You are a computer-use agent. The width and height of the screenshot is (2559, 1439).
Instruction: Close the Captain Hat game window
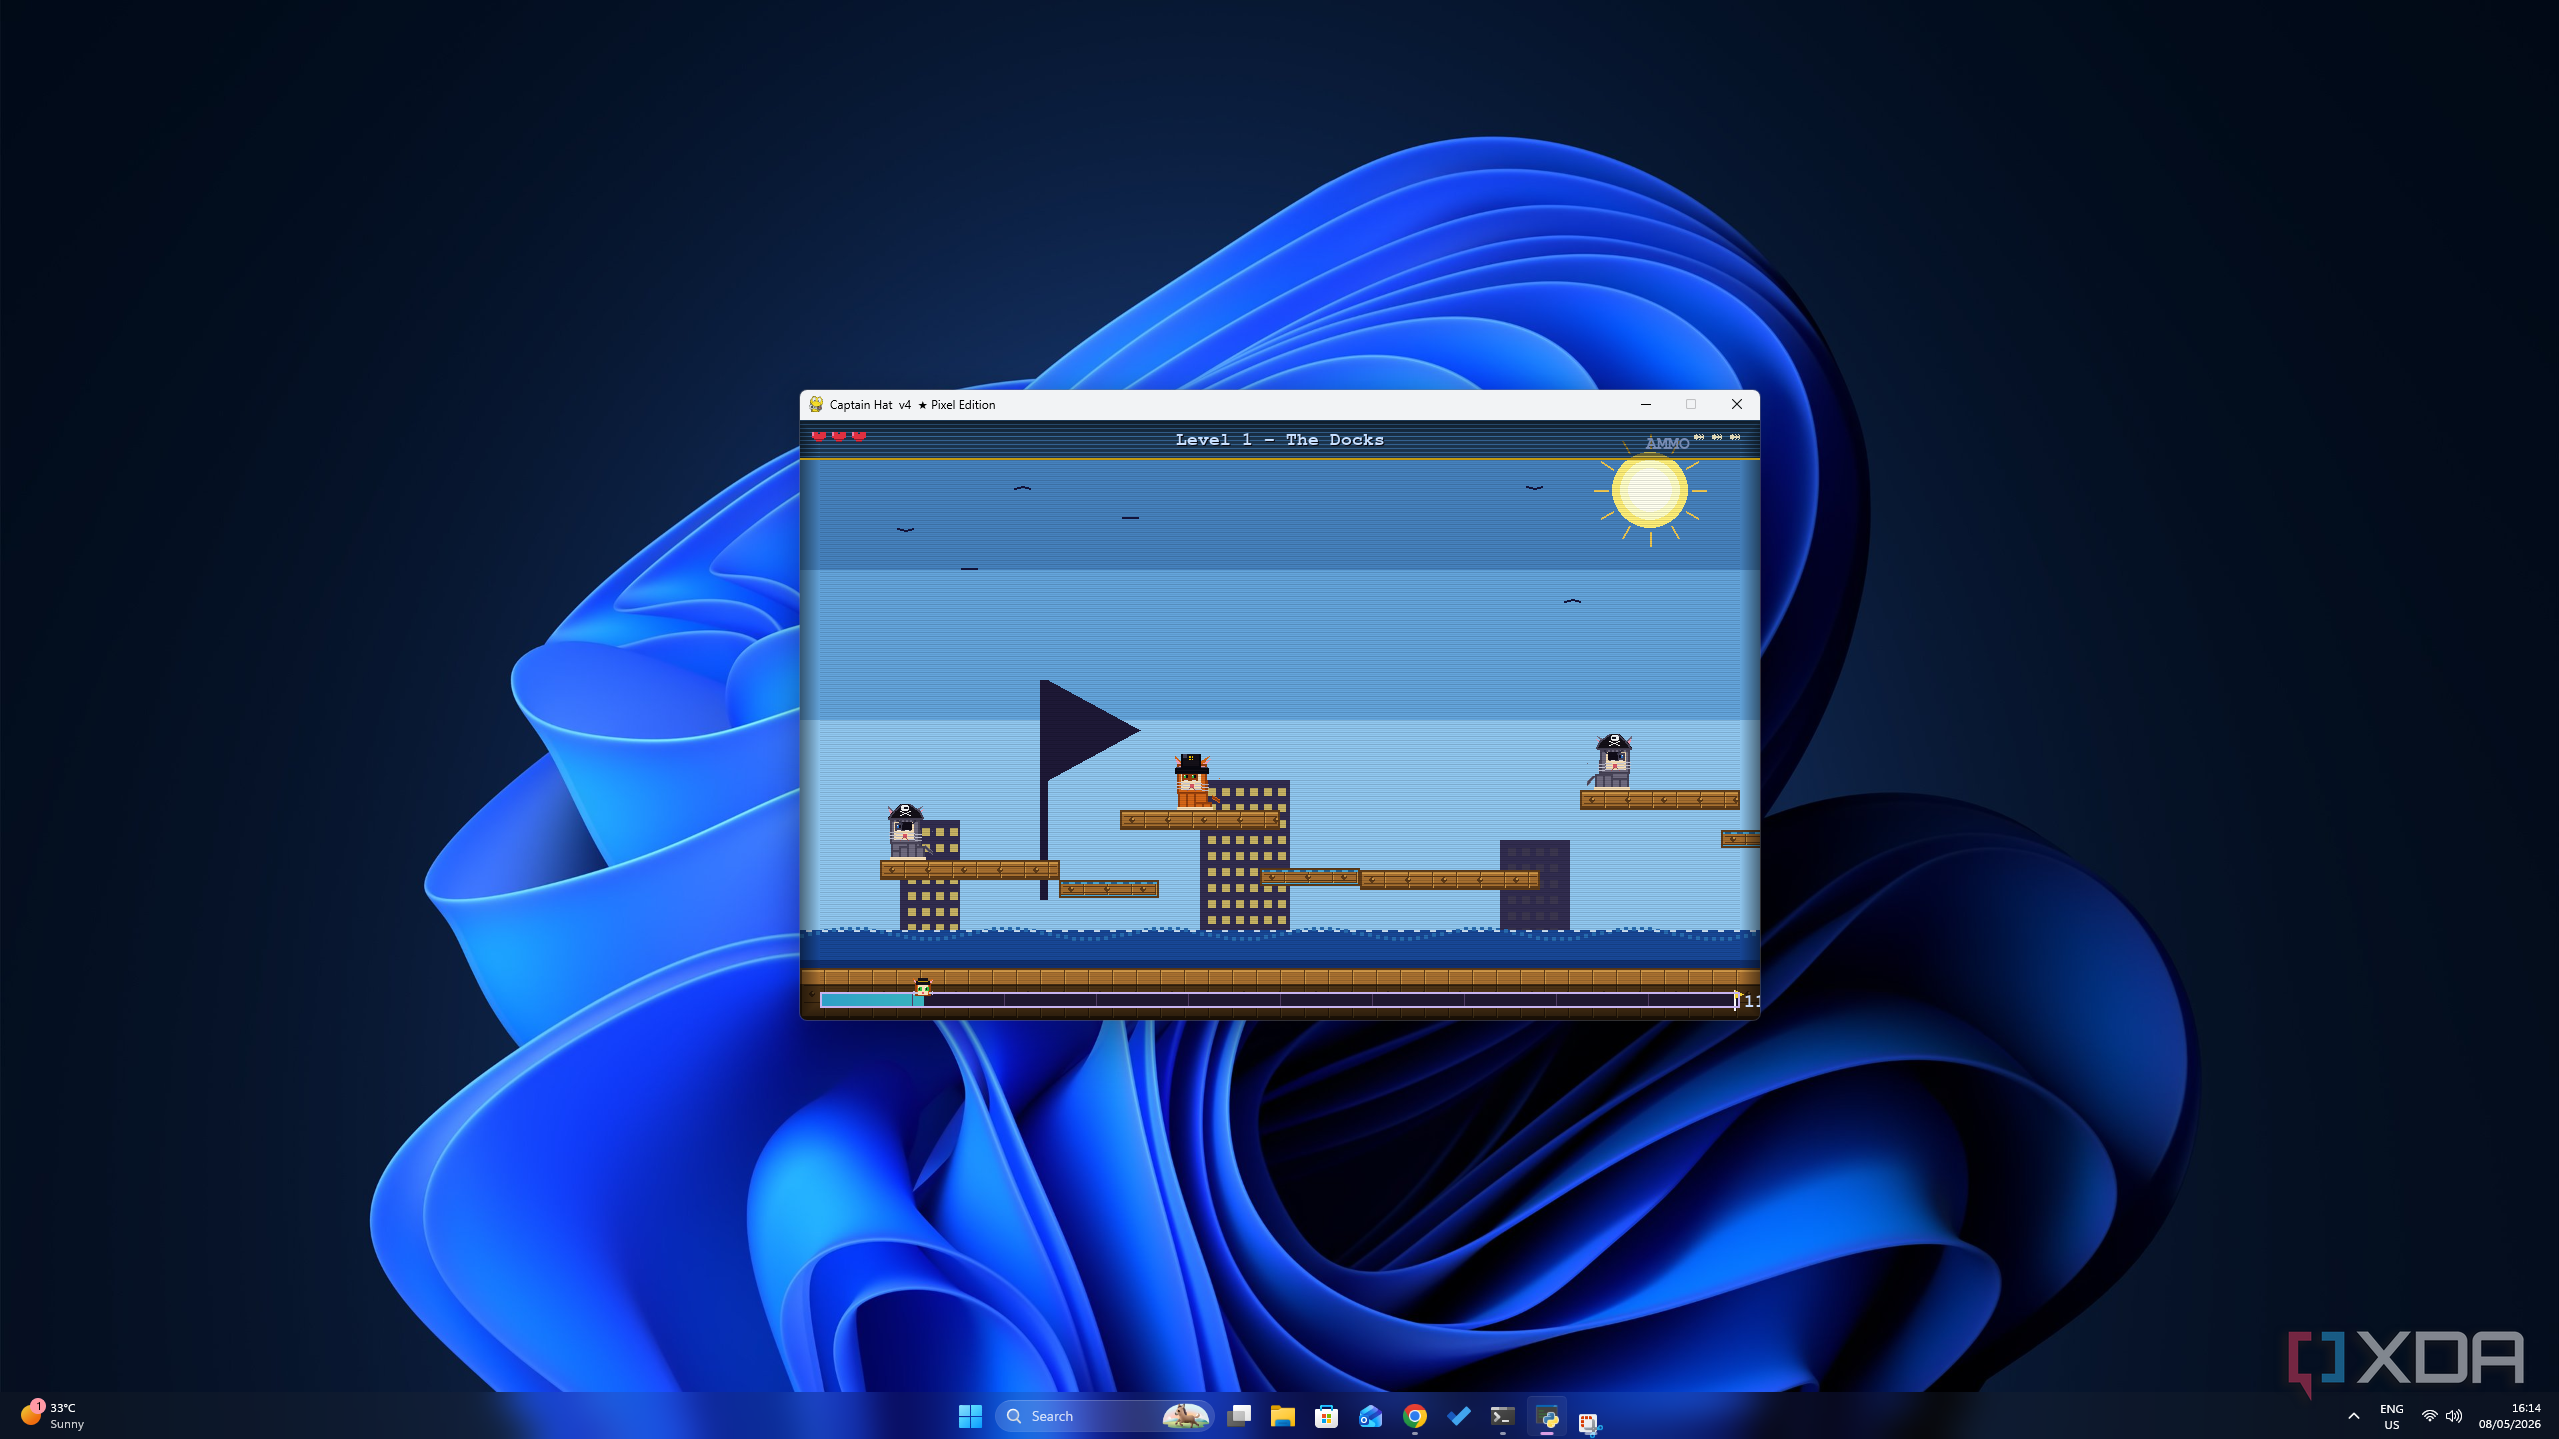[1737, 405]
